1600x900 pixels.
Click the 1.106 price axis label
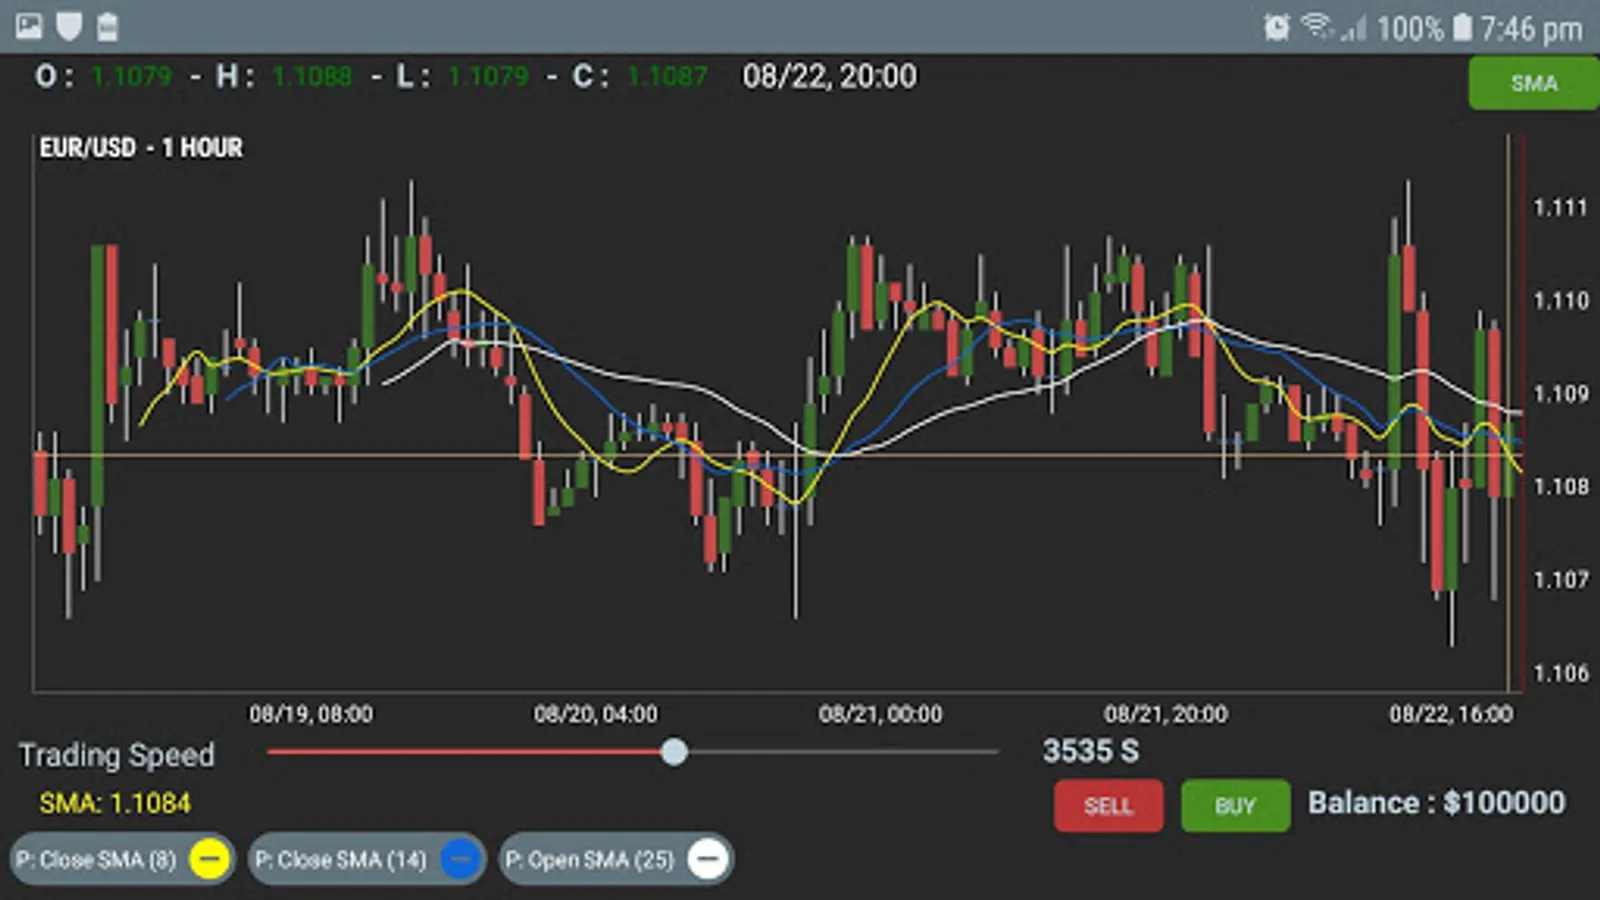[x=1561, y=673]
